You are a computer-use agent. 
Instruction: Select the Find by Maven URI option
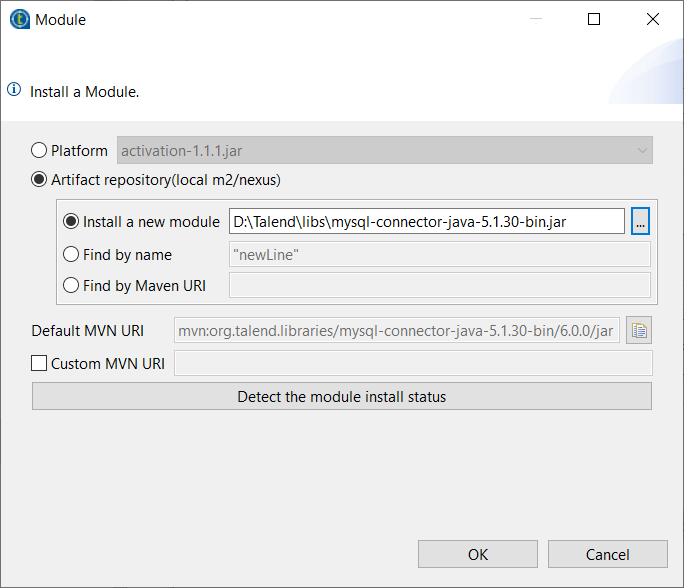[72, 286]
